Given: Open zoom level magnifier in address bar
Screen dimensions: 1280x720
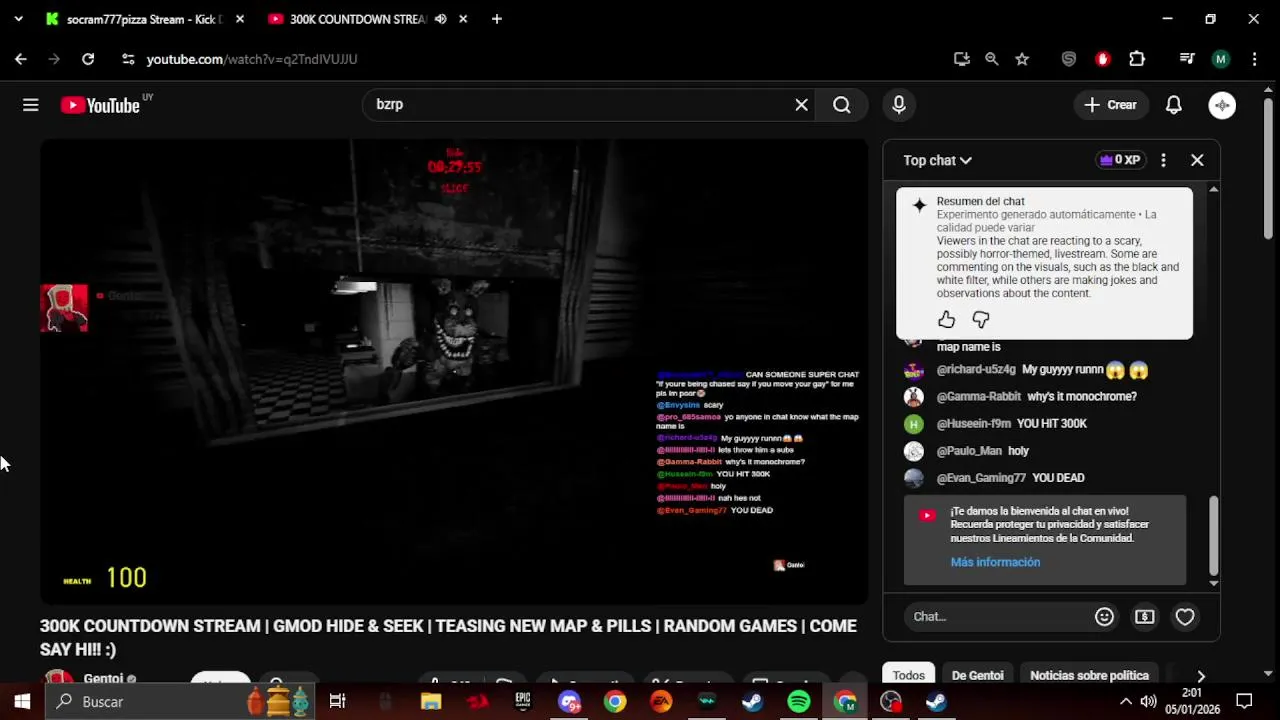Looking at the screenshot, I should click(992, 59).
